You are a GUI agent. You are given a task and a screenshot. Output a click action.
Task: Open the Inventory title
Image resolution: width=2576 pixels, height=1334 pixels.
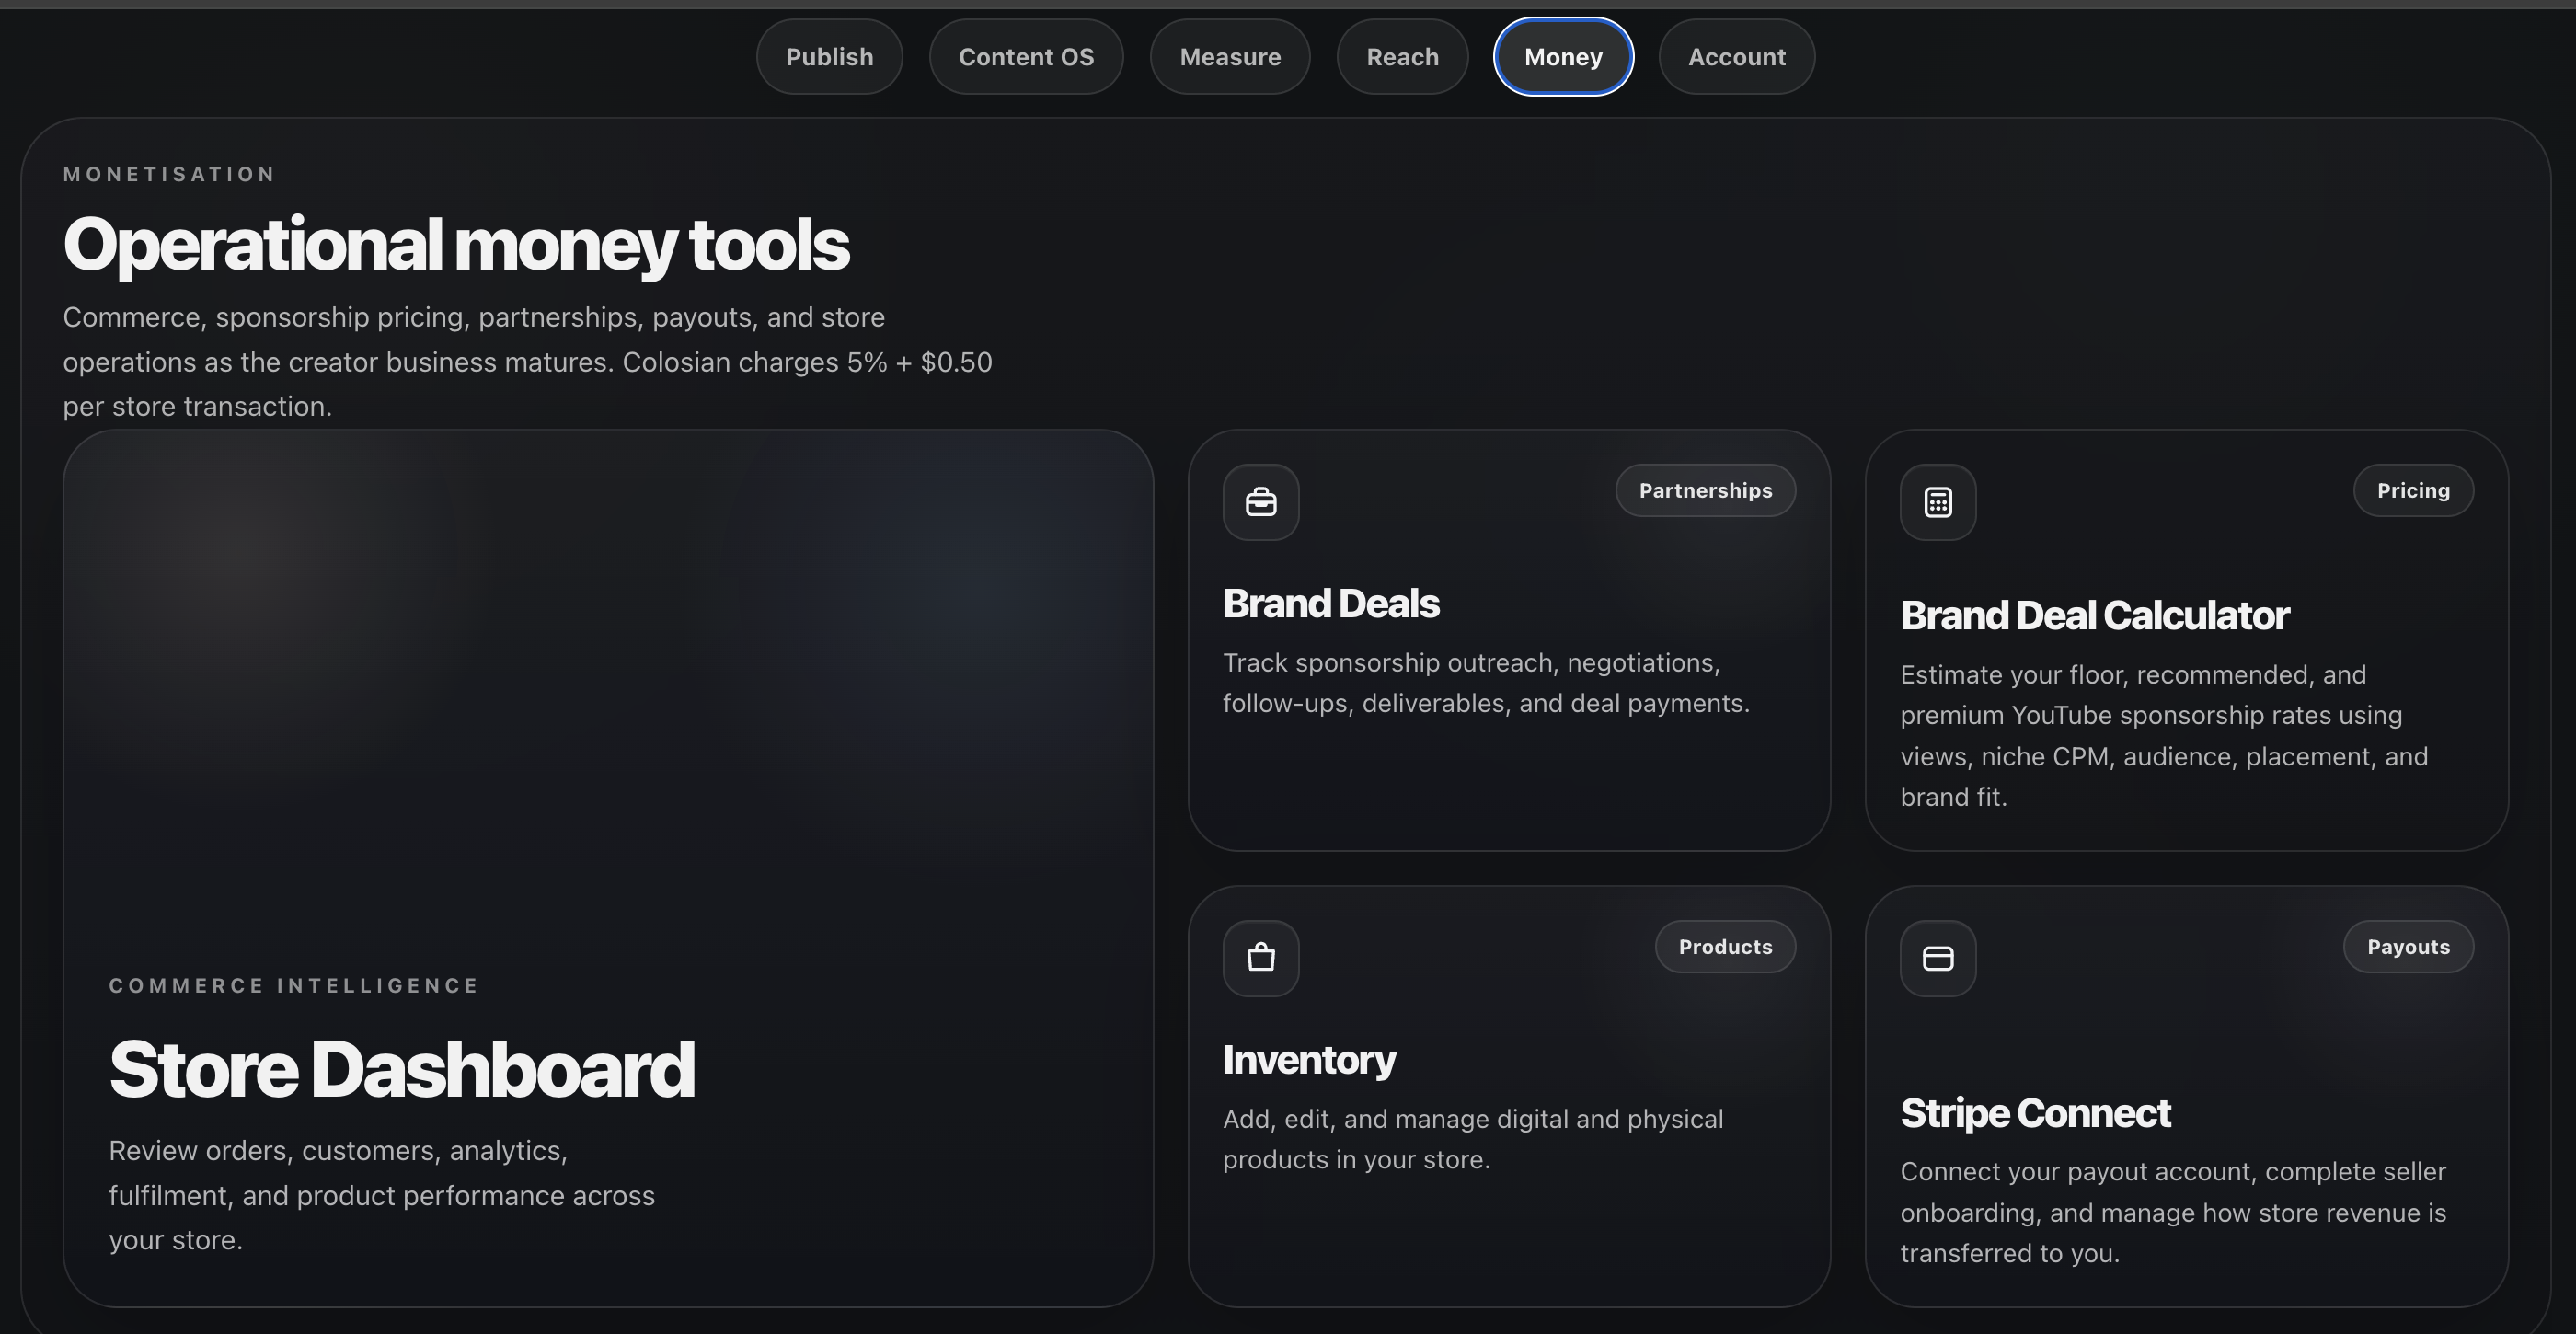pos(1309,1060)
